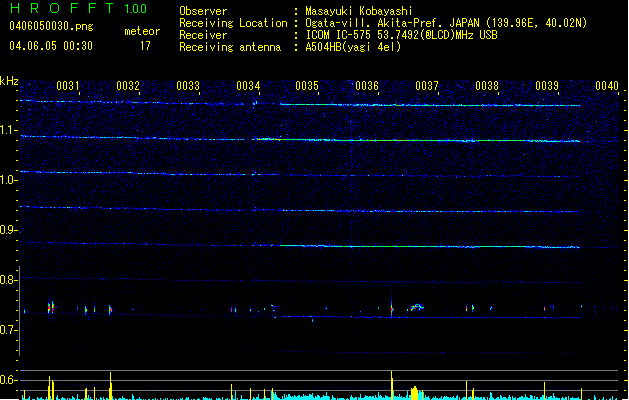Click the Observer field label
This screenshot has width=629, height=400.
click(x=203, y=11)
